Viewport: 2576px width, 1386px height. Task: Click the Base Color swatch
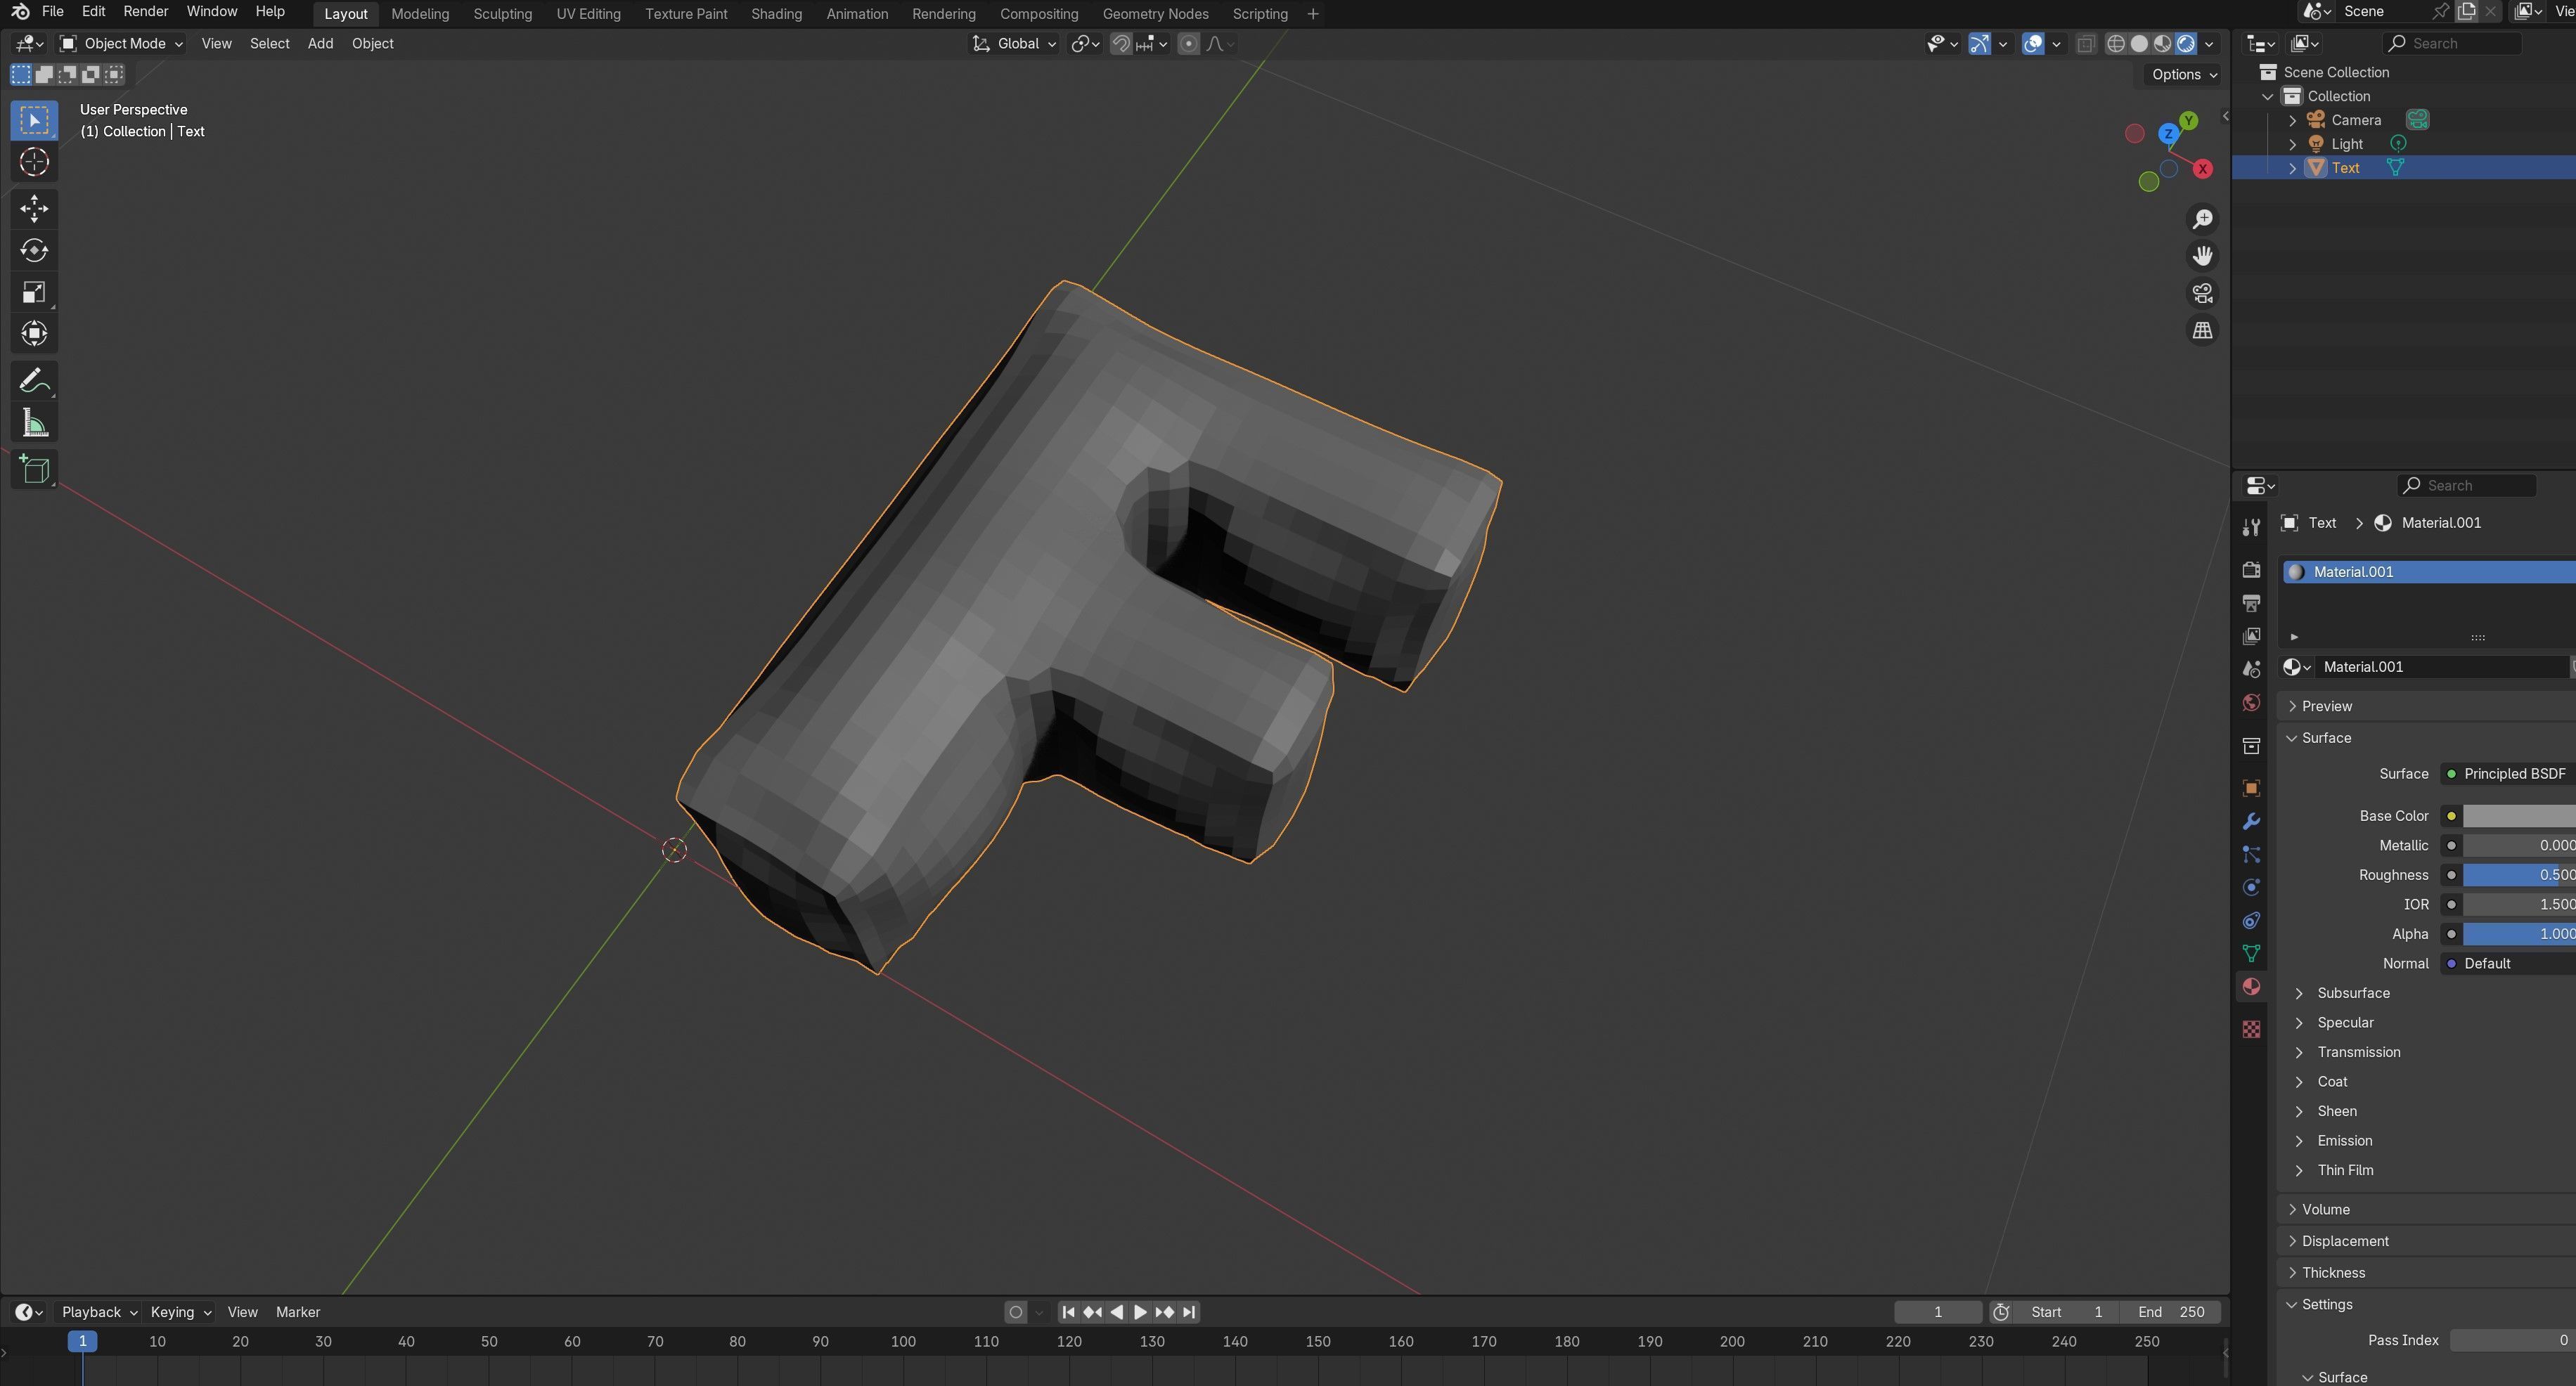[x=2518, y=816]
